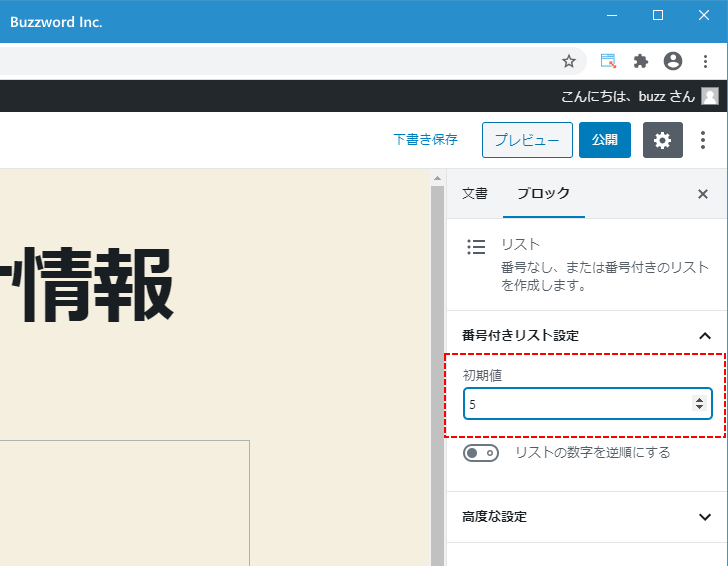Click the 下書き保存 link

[x=425, y=140]
